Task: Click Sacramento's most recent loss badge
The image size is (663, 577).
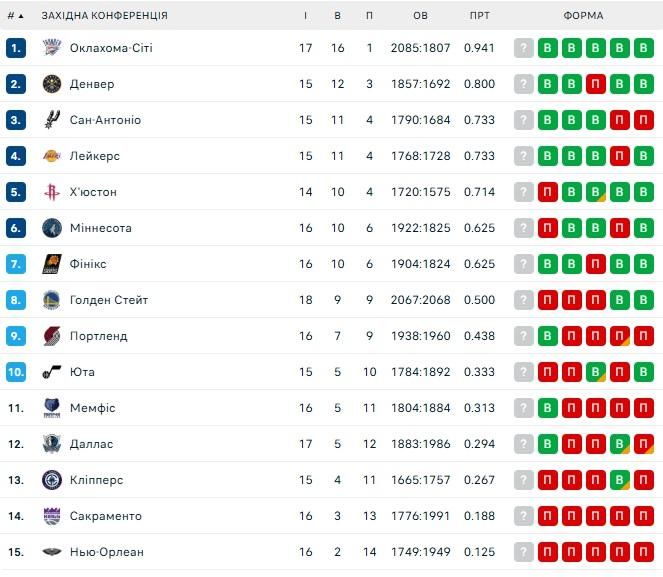Action: [x=643, y=516]
